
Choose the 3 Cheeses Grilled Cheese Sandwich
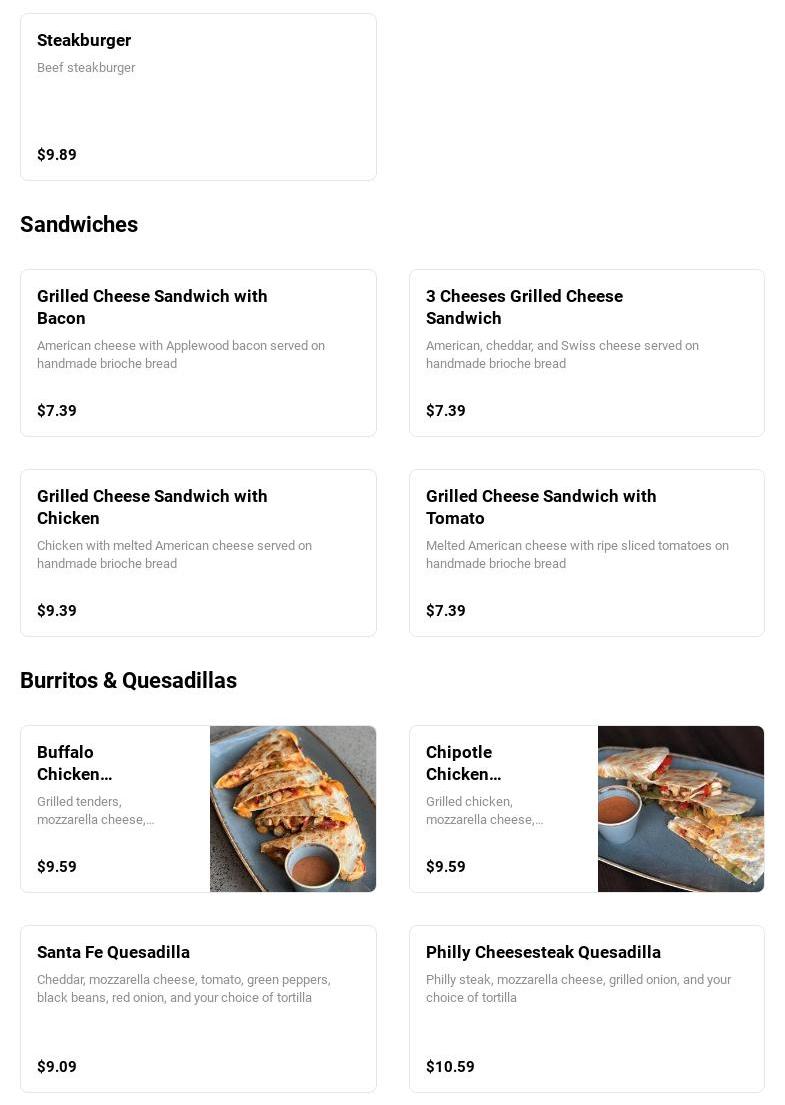pyautogui.click(x=524, y=307)
